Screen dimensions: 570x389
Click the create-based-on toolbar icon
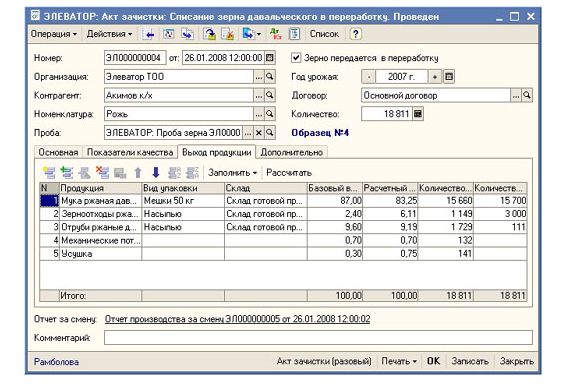tap(248, 34)
